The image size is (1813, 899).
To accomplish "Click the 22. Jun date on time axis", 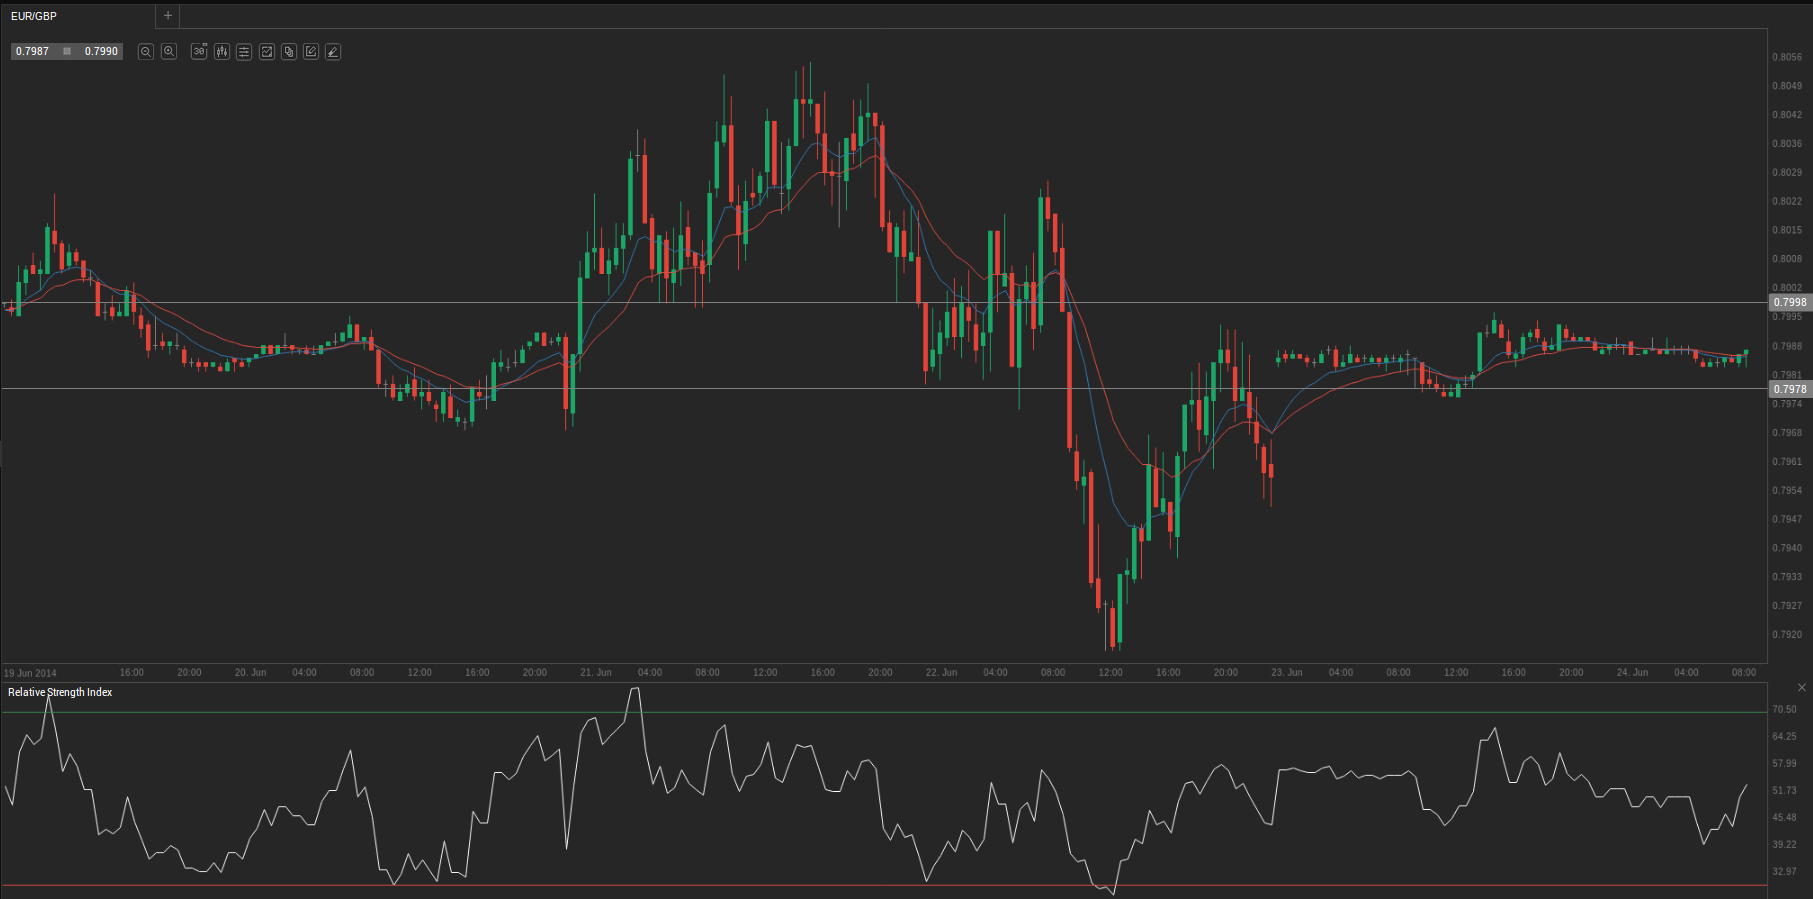I will pyautogui.click(x=941, y=672).
